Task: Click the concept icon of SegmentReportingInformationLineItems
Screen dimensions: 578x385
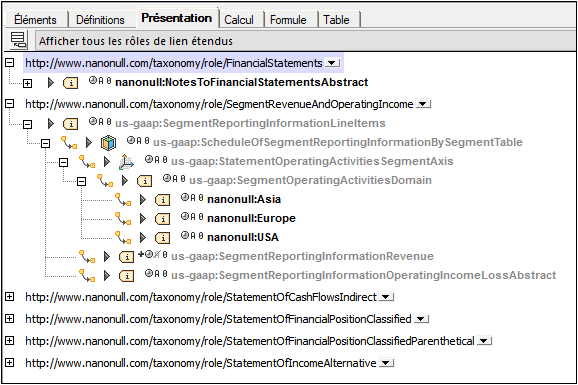Action: pyautogui.click(x=70, y=124)
